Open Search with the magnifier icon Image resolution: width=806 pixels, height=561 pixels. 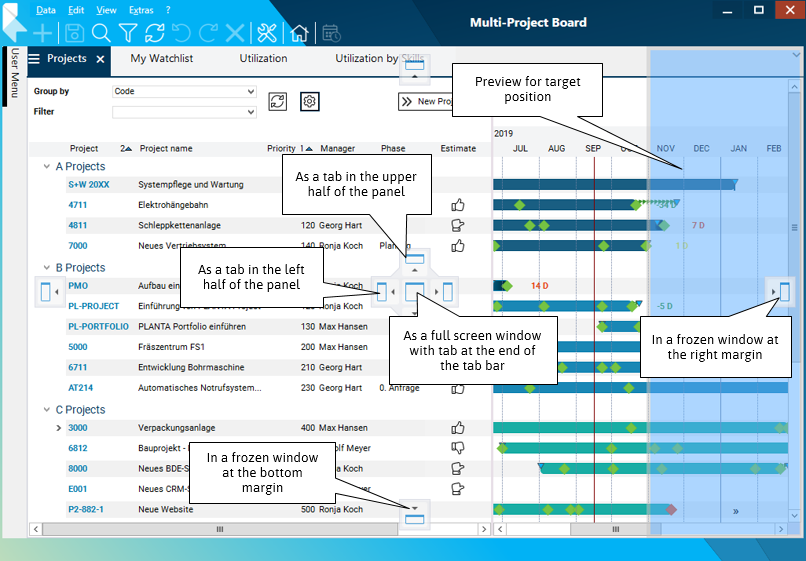coord(101,33)
